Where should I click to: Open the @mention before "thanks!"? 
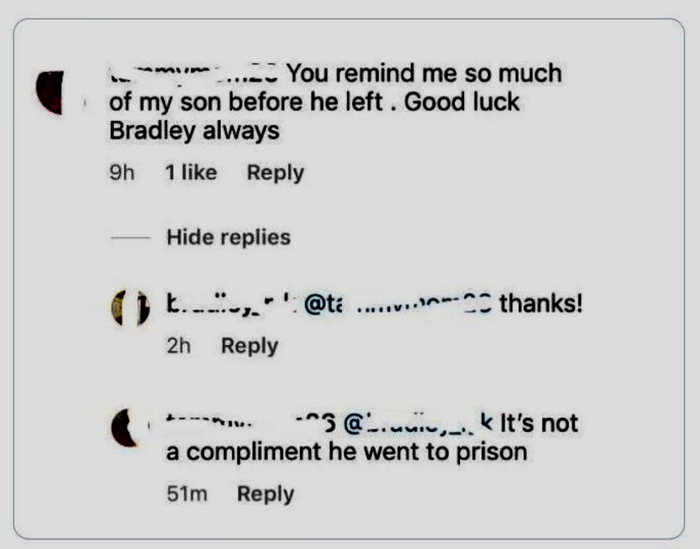click(398, 304)
